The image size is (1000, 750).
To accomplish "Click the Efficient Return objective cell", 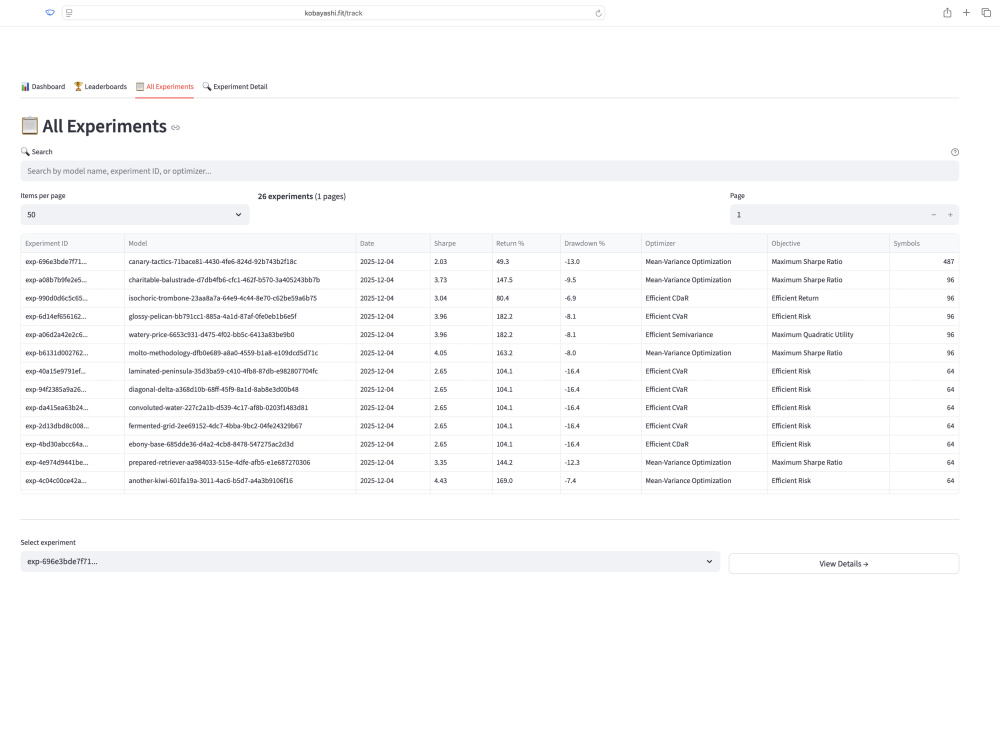I will coord(828,298).
